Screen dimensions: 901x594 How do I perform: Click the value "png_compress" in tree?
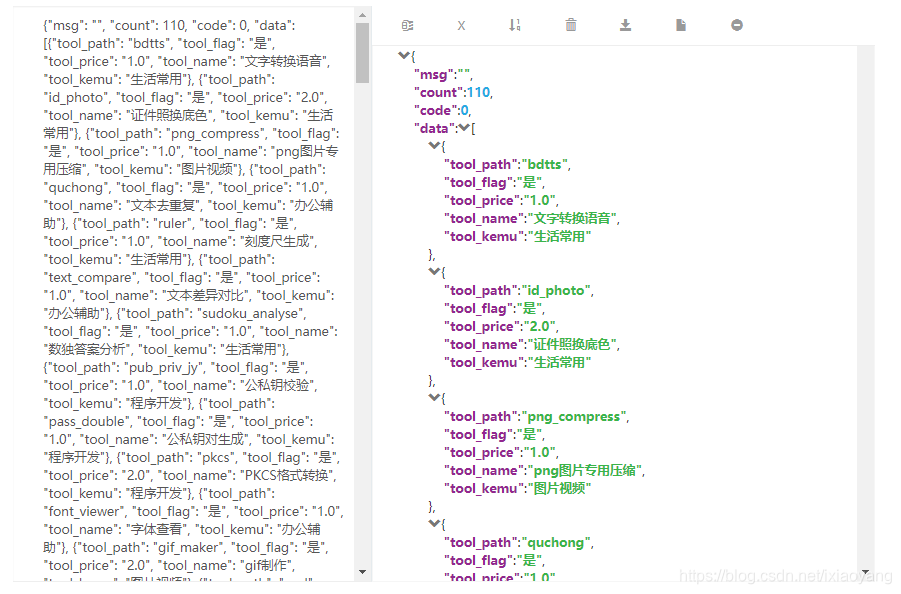tap(573, 416)
